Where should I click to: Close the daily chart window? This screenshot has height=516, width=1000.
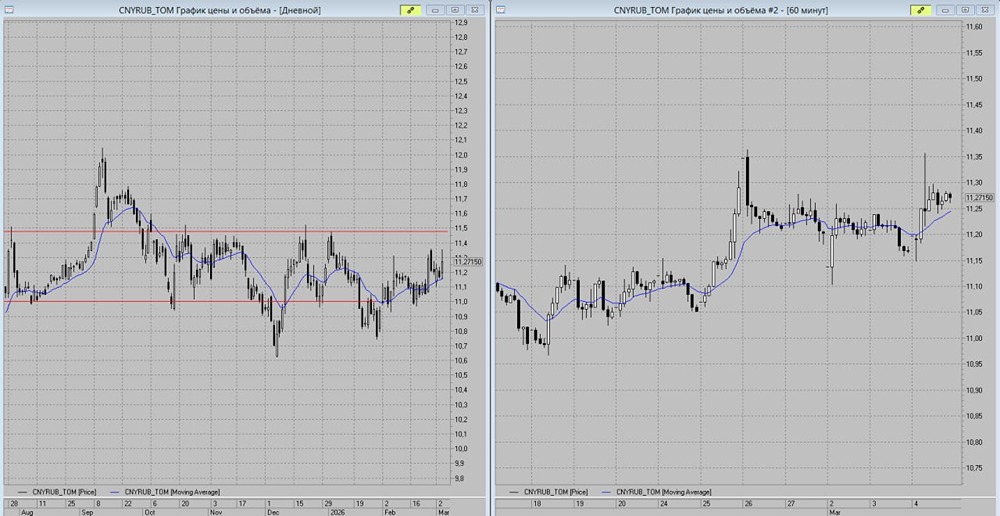[x=474, y=9]
